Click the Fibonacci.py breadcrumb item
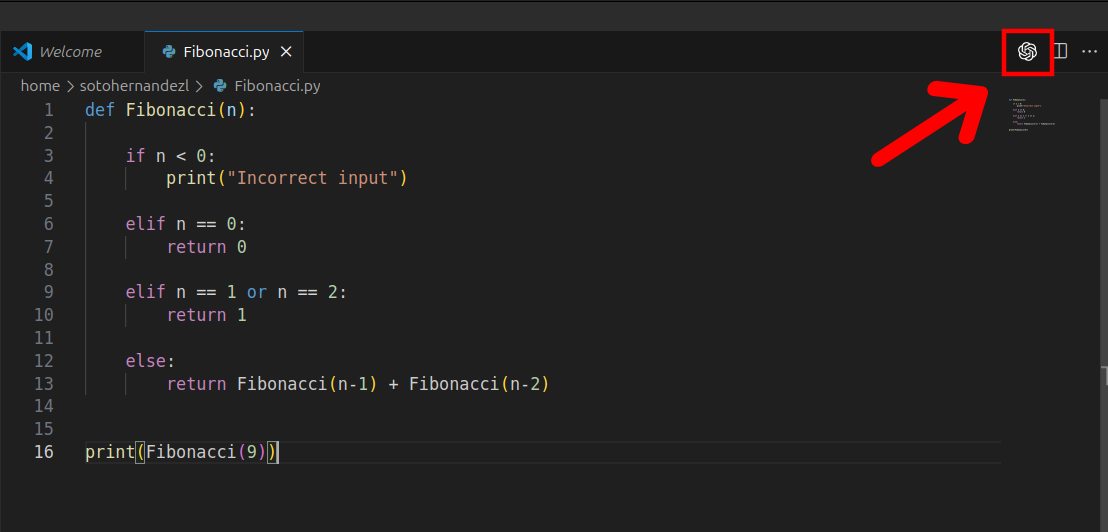 tap(277, 86)
